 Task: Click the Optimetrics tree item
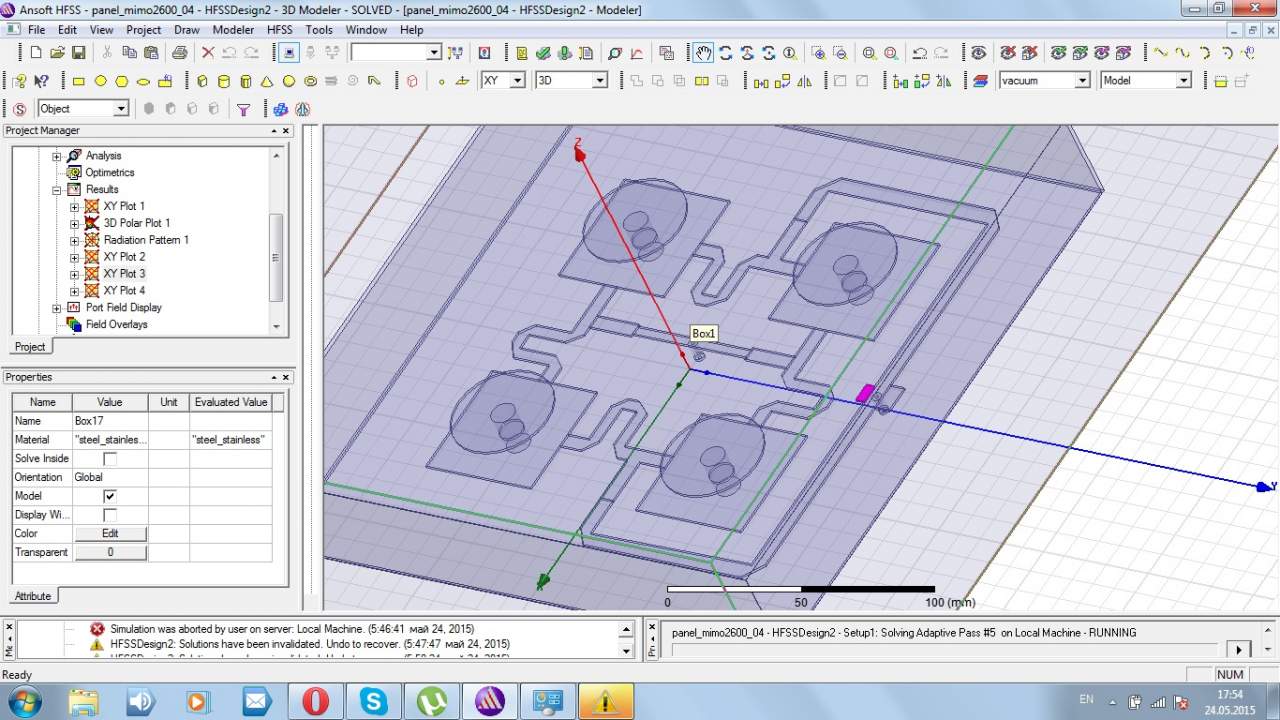pyautogui.click(x=109, y=173)
